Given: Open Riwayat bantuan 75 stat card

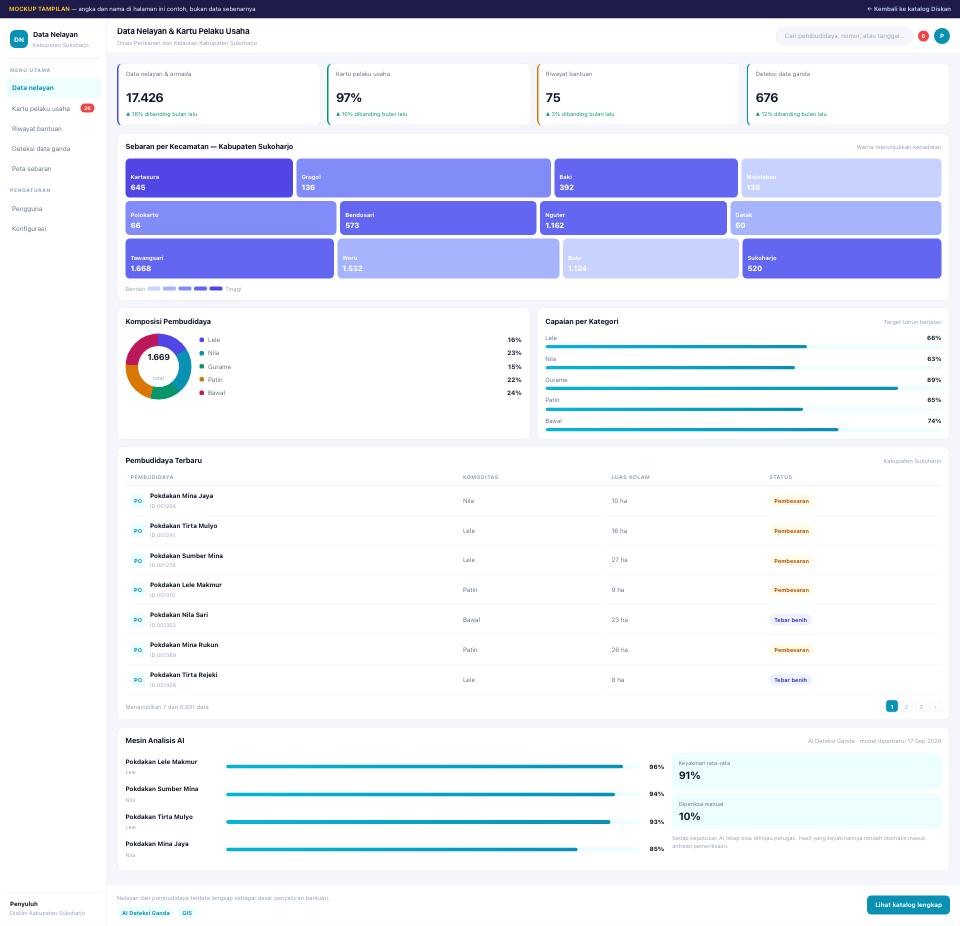Looking at the screenshot, I should pyautogui.click(x=638, y=94).
